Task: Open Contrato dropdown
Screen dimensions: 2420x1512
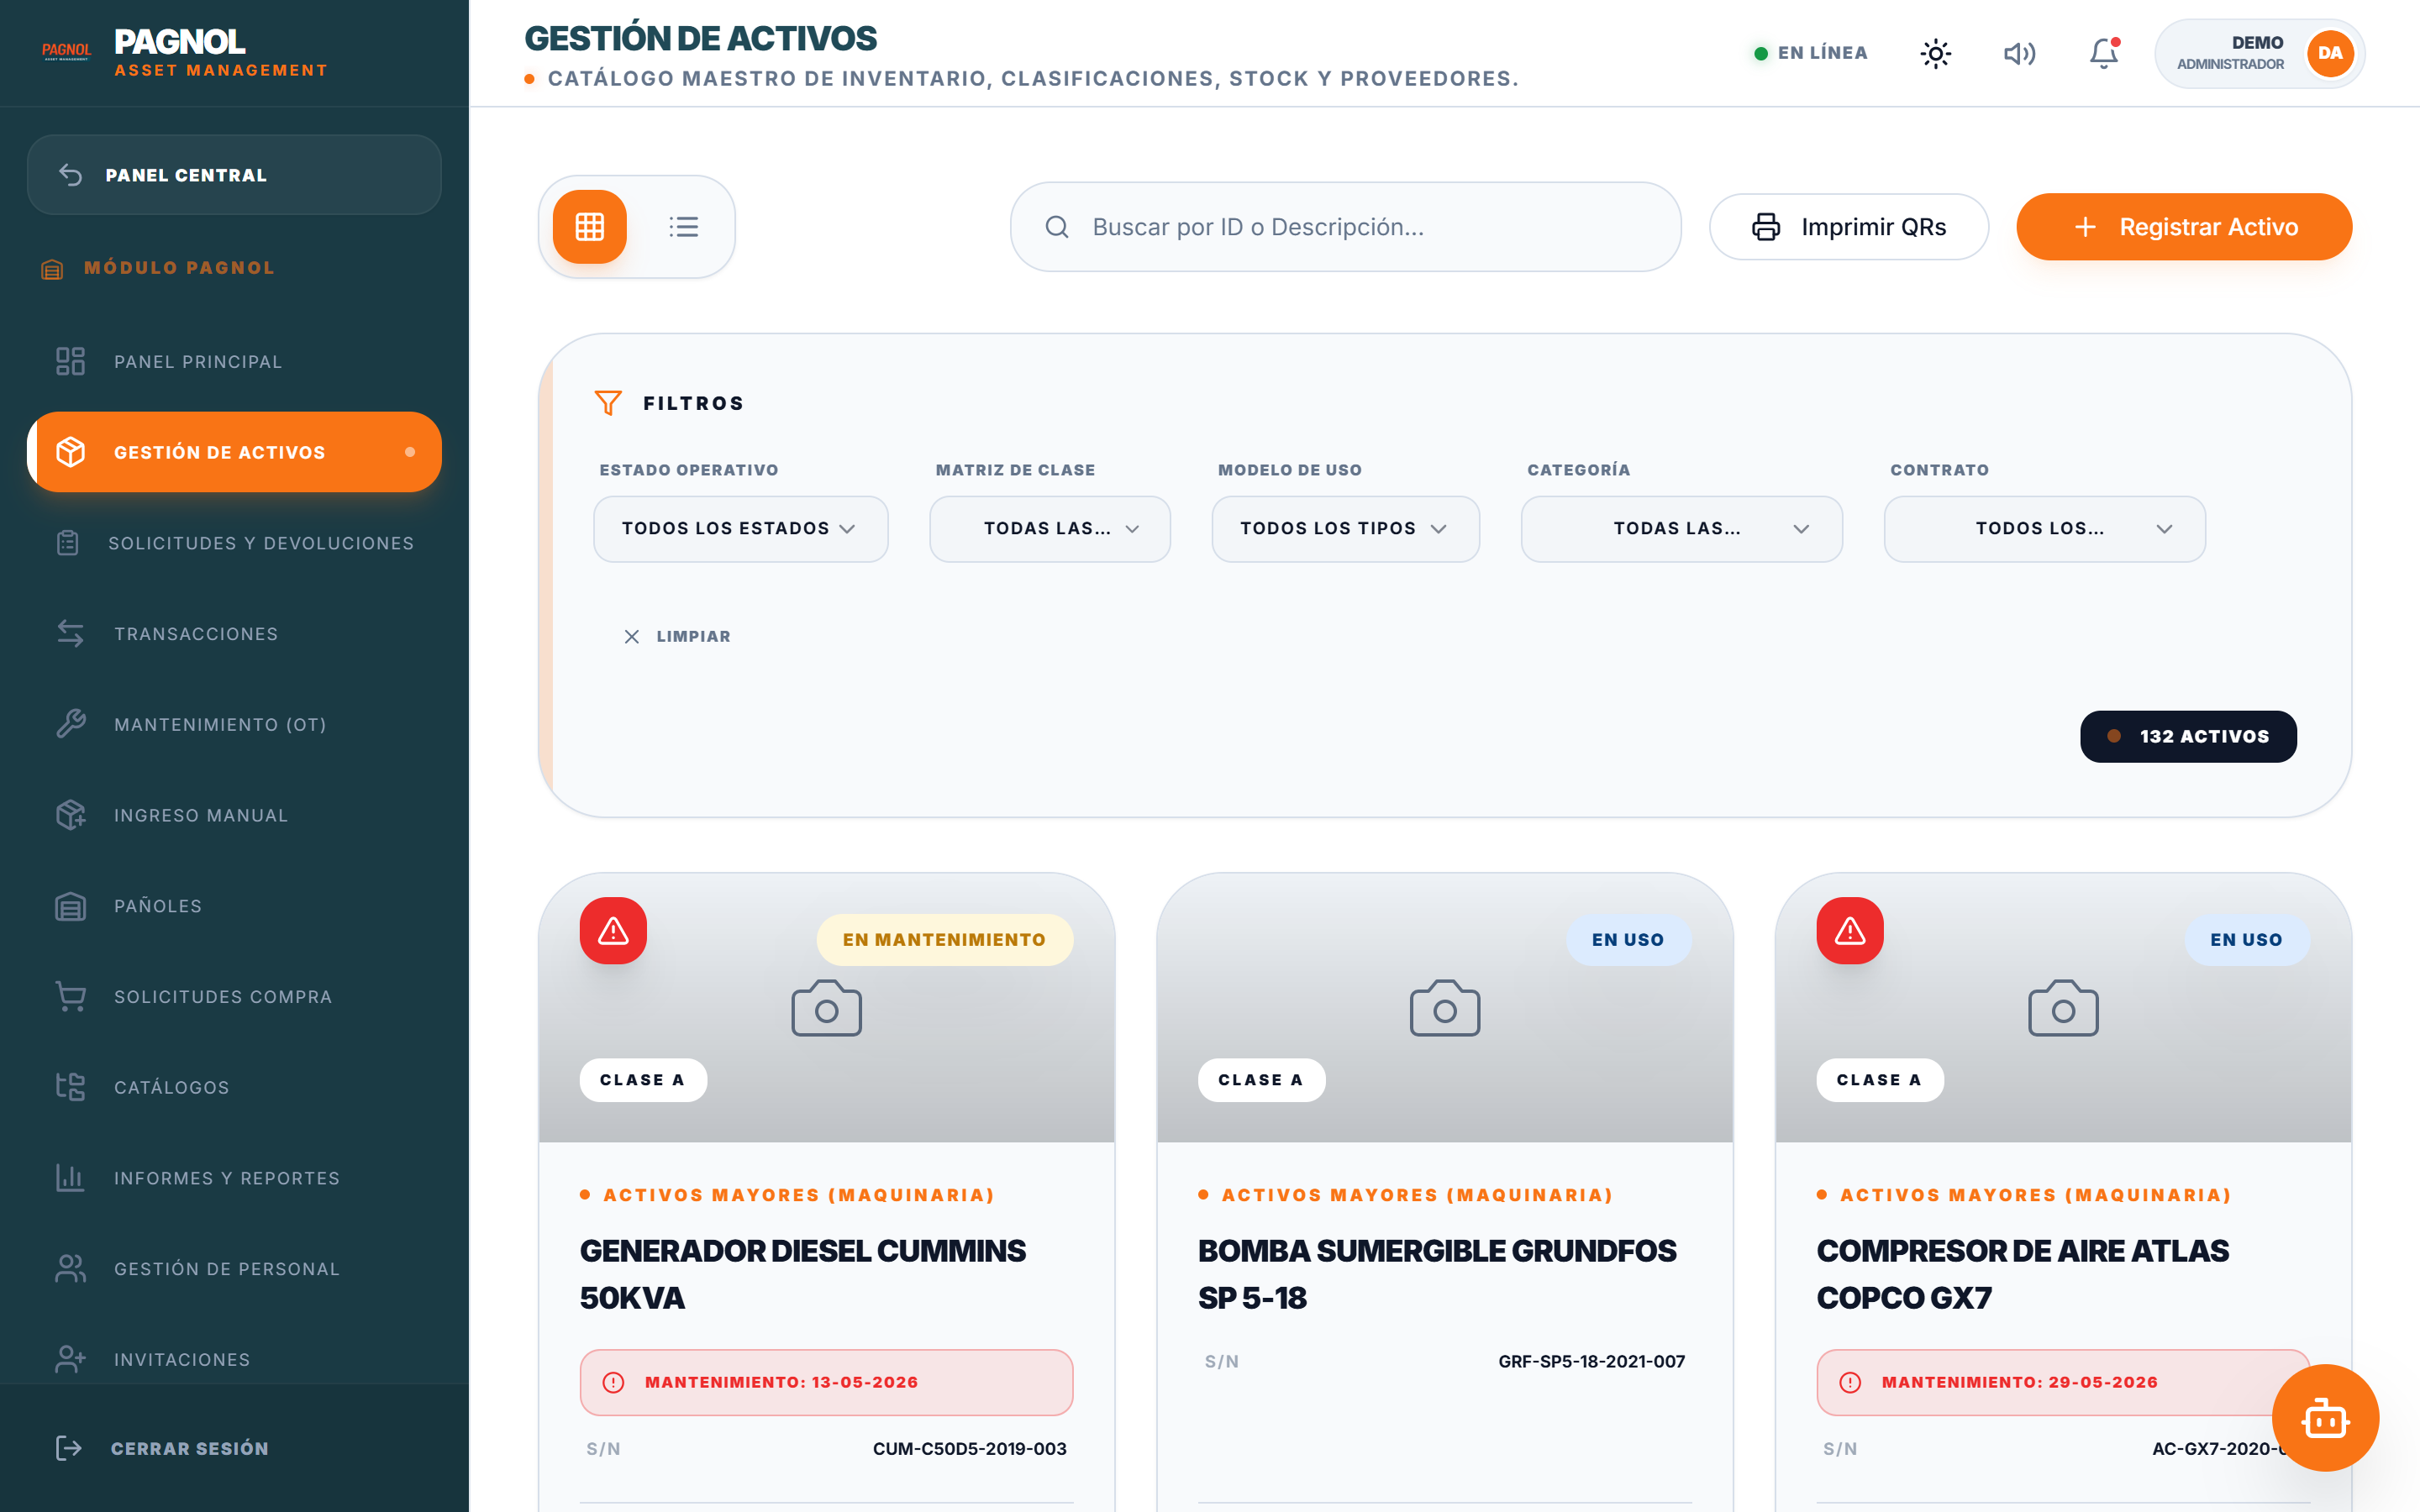Action: (x=2044, y=529)
